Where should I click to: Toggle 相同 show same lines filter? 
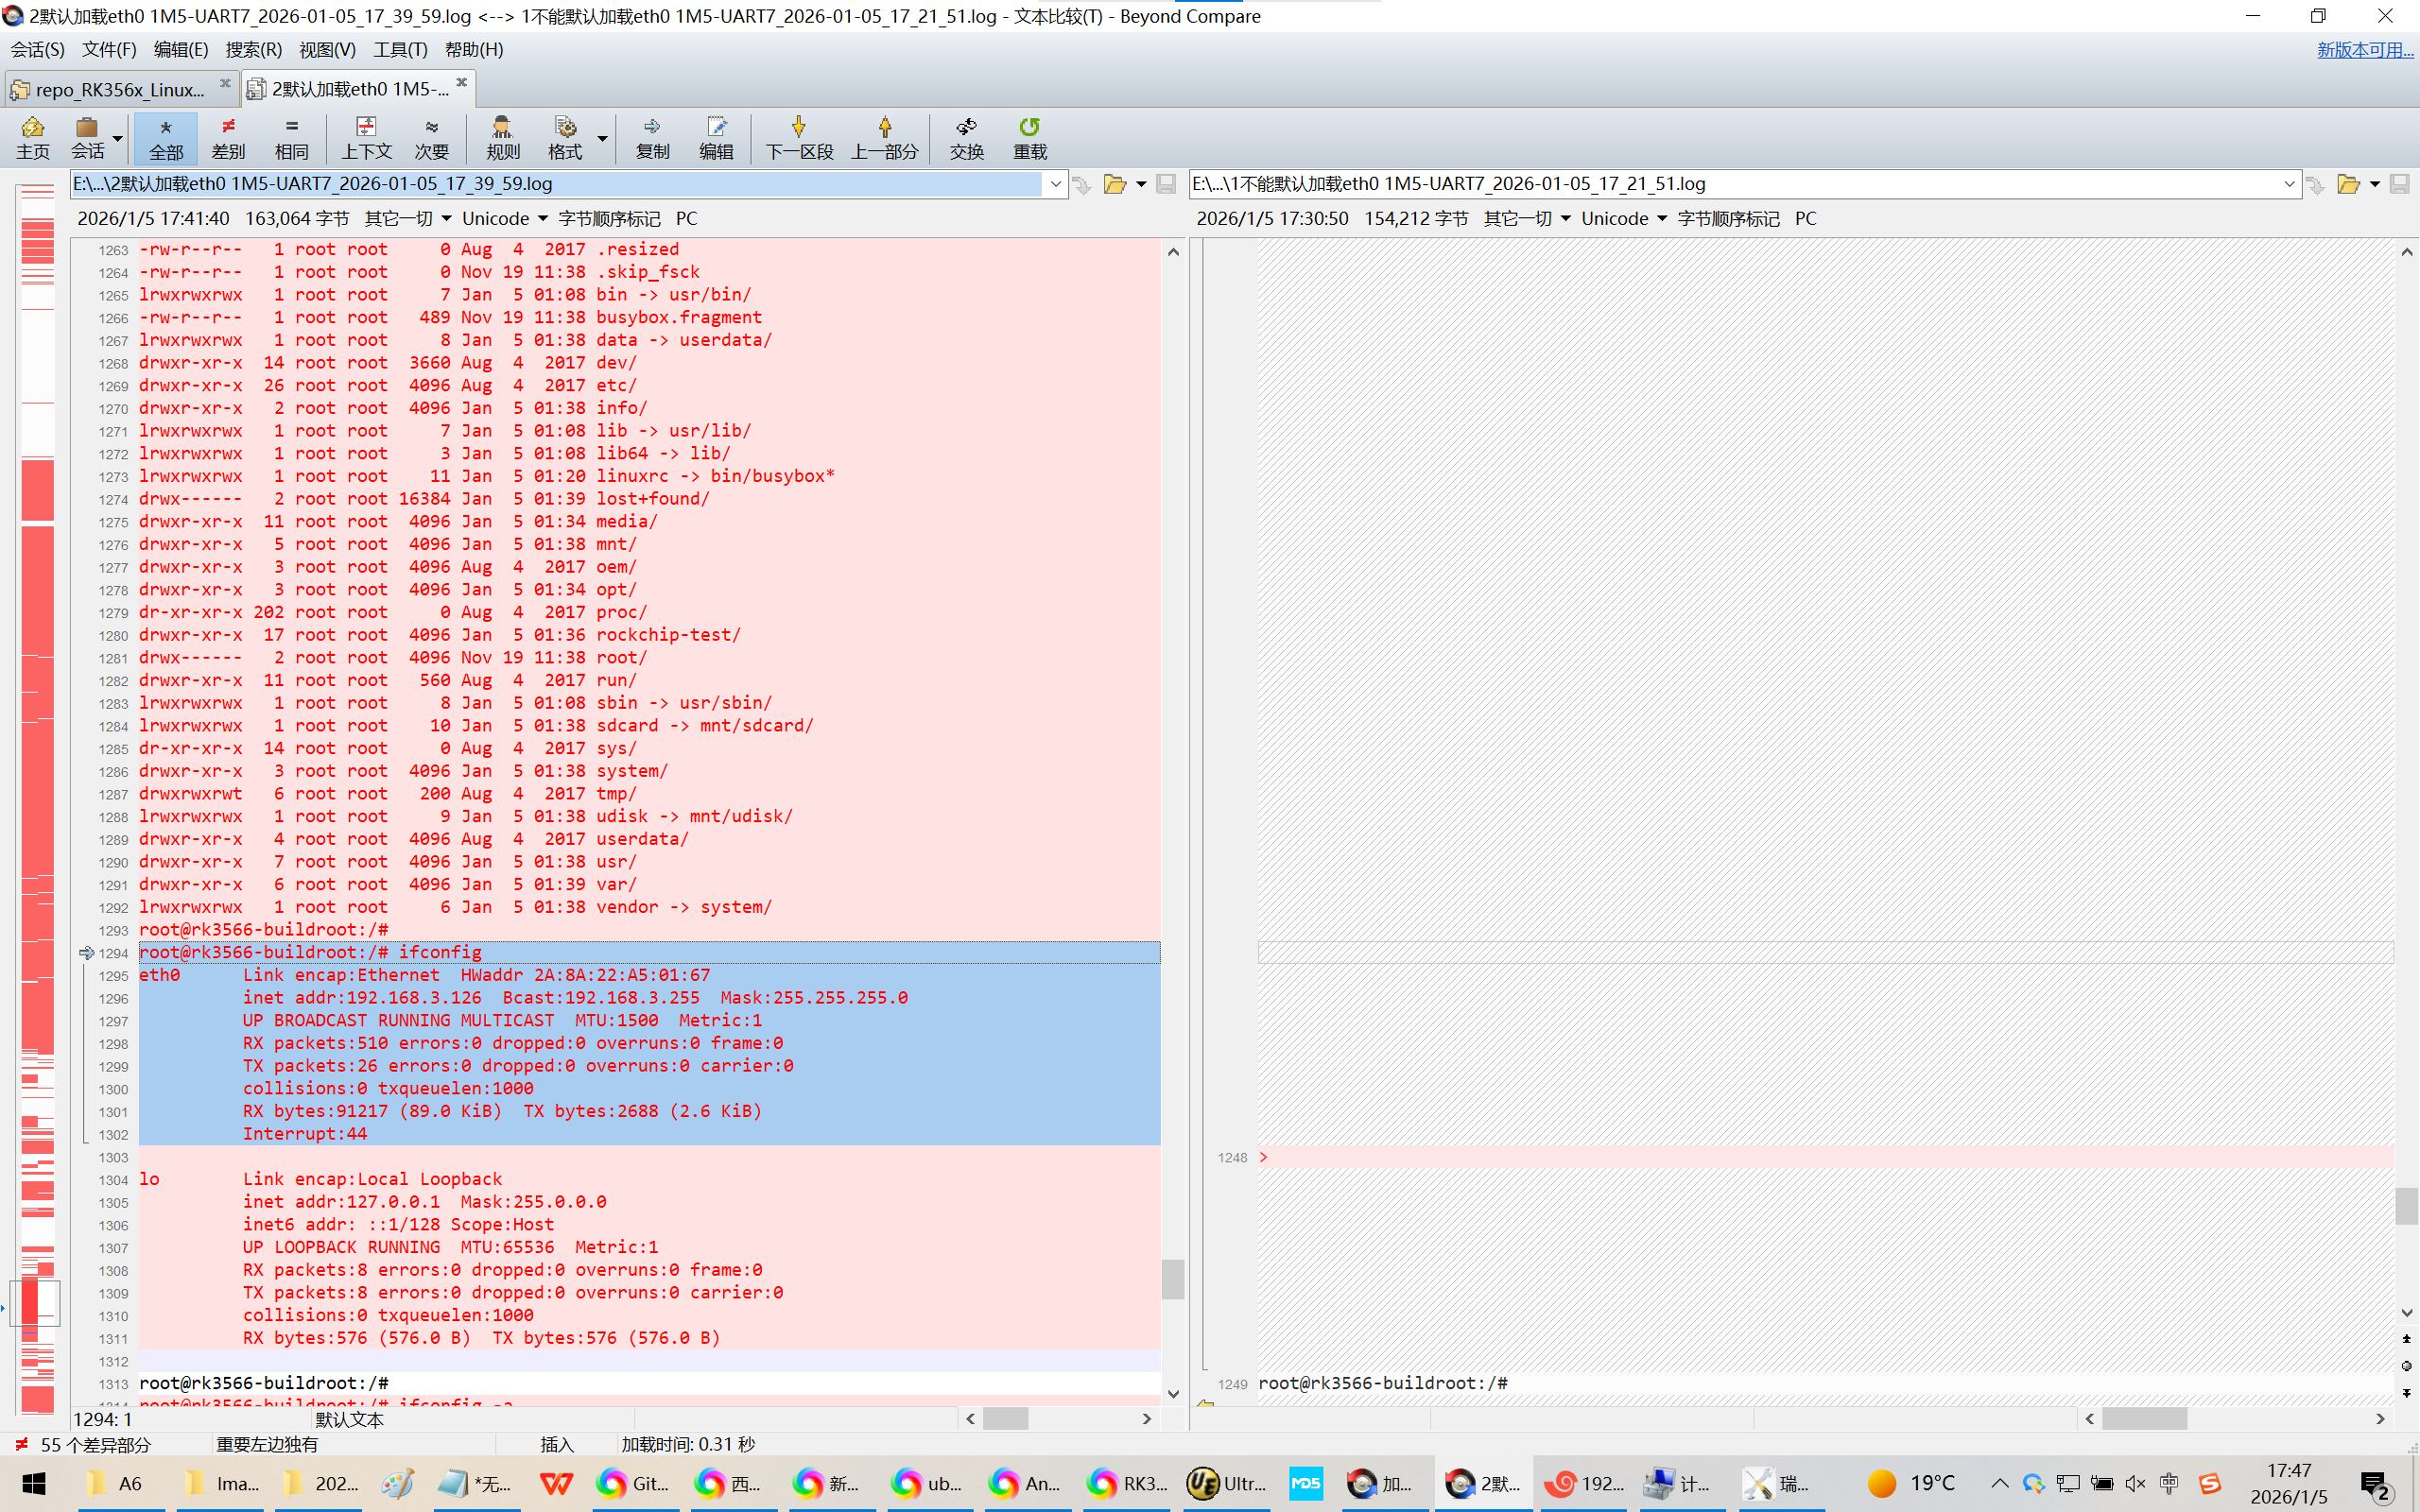pyautogui.click(x=291, y=137)
